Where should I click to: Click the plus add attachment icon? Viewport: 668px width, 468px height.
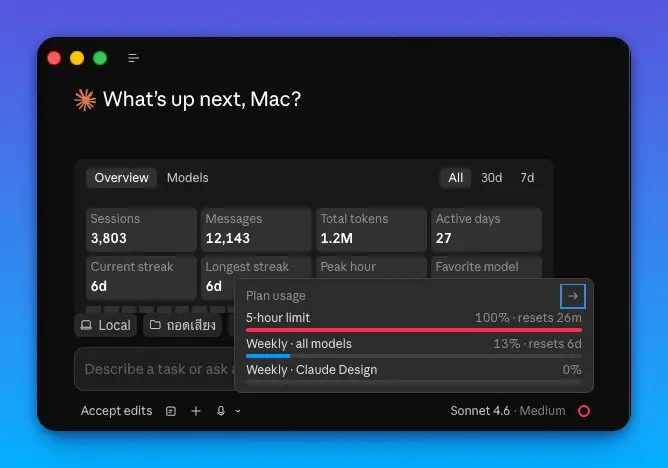pyautogui.click(x=196, y=411)
